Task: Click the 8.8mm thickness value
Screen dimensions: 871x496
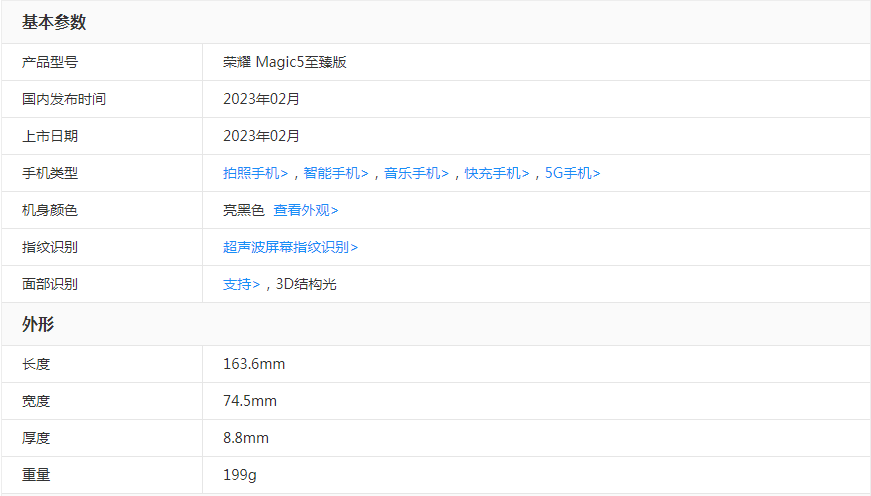Action: pos(246,438)
